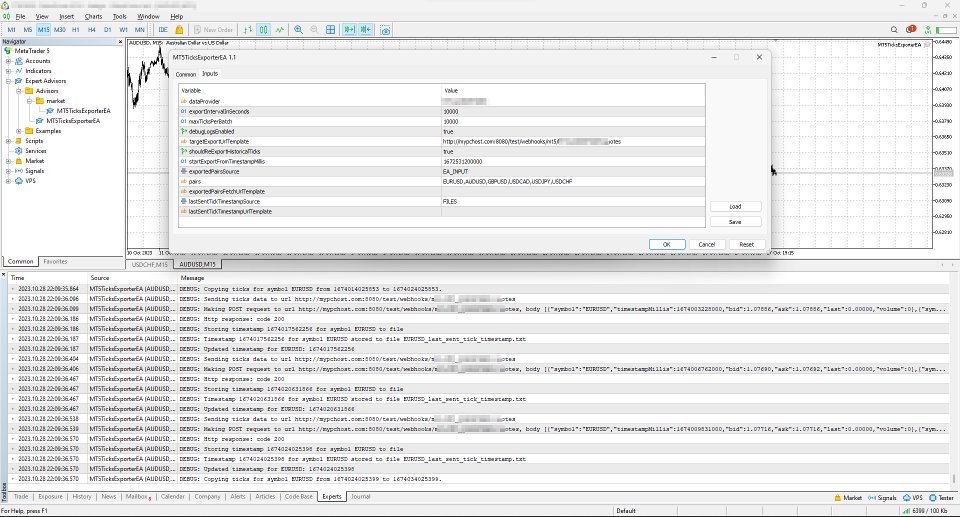Take a chart screenshot with camera icon
This screenshot has height=517, width=960.
(x=385, y=29)
